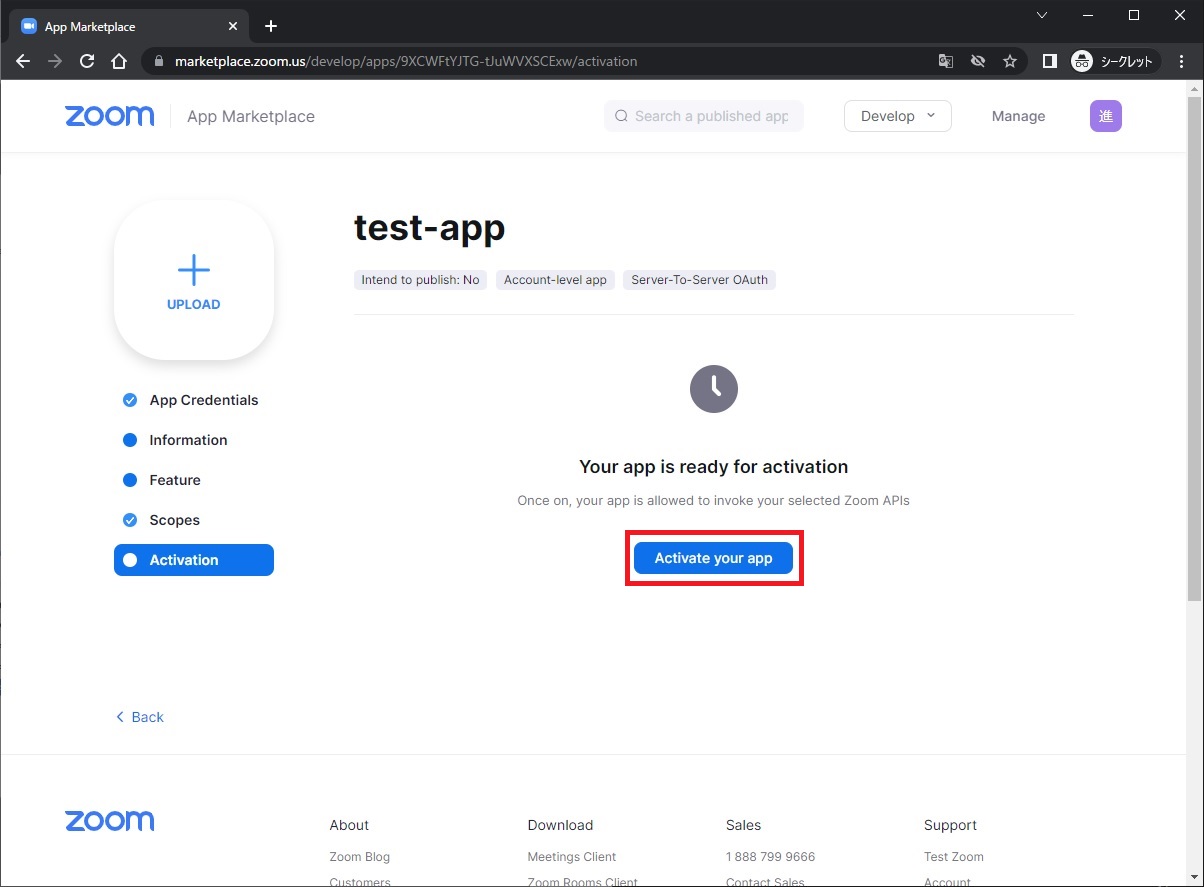Select App Credentials step
The image size is (1204, 887).
pos(203,400)
